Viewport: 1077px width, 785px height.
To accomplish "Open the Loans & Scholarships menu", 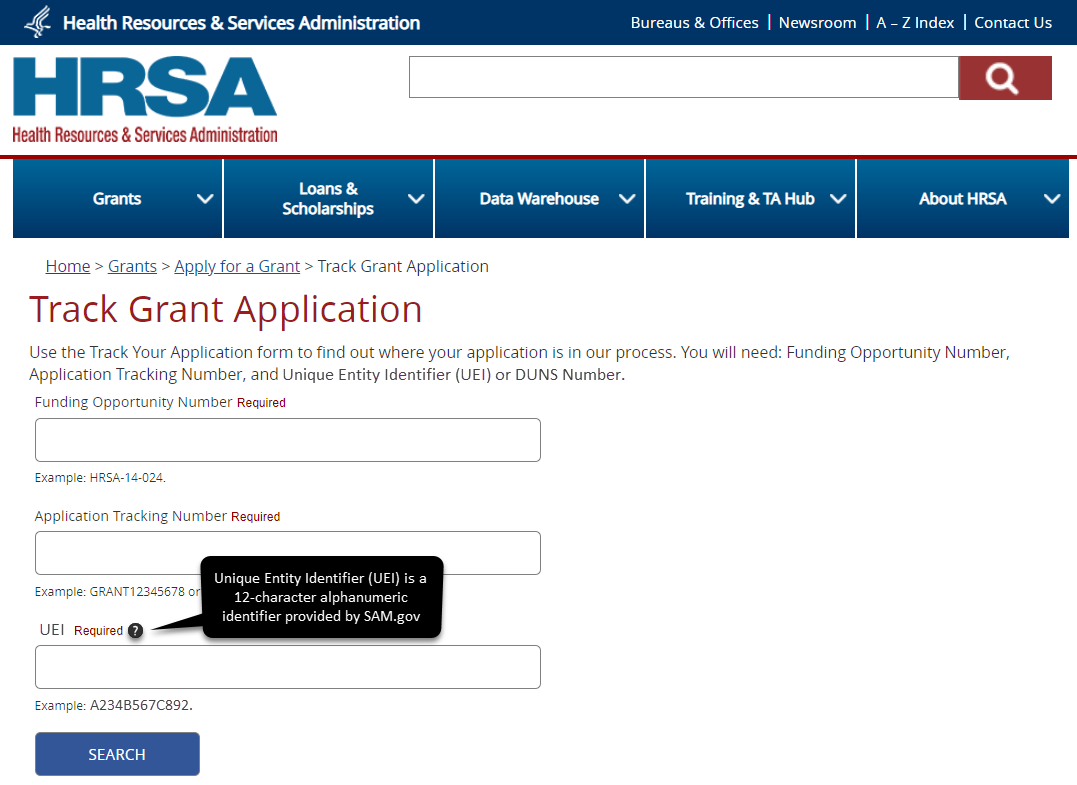I will [x=328, y=198].
